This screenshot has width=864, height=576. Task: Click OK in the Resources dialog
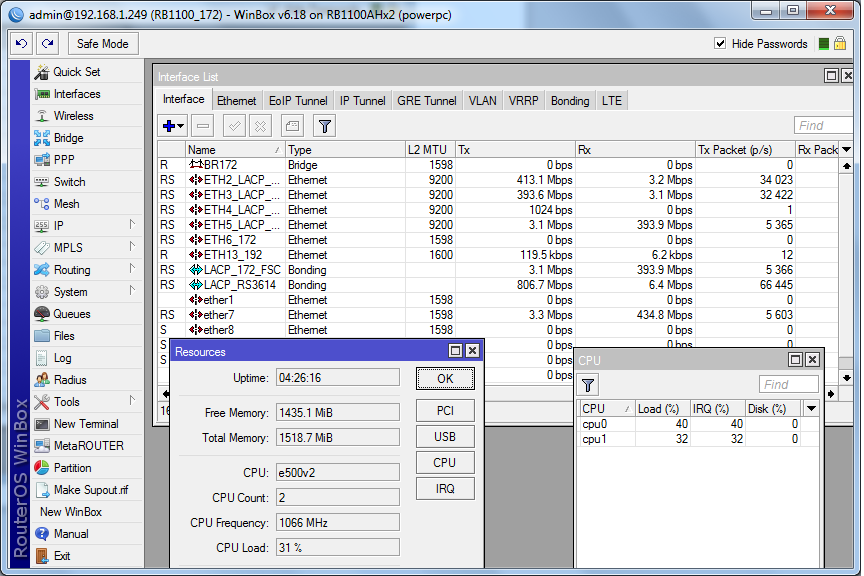pyautogui.click(x=444, y=379)
